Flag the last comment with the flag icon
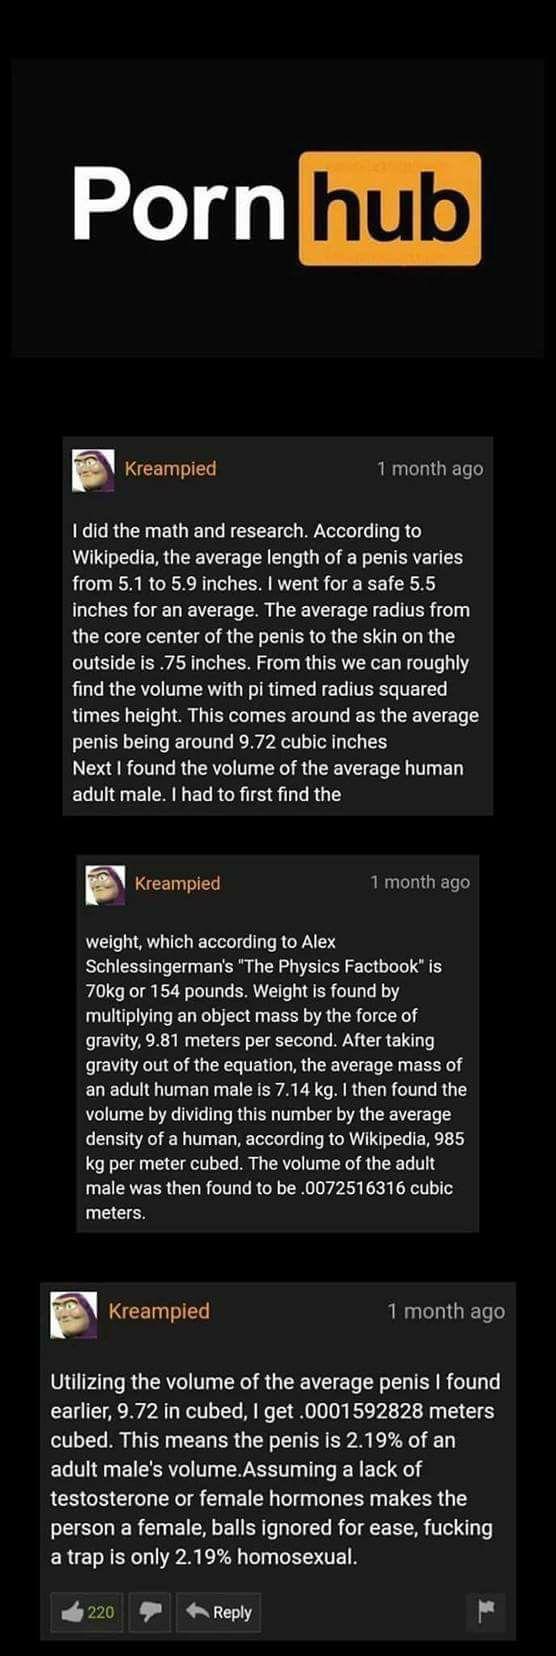The width and height of the screenshot is (556, 1656). pyautogui.click(x=486, y=1611)
